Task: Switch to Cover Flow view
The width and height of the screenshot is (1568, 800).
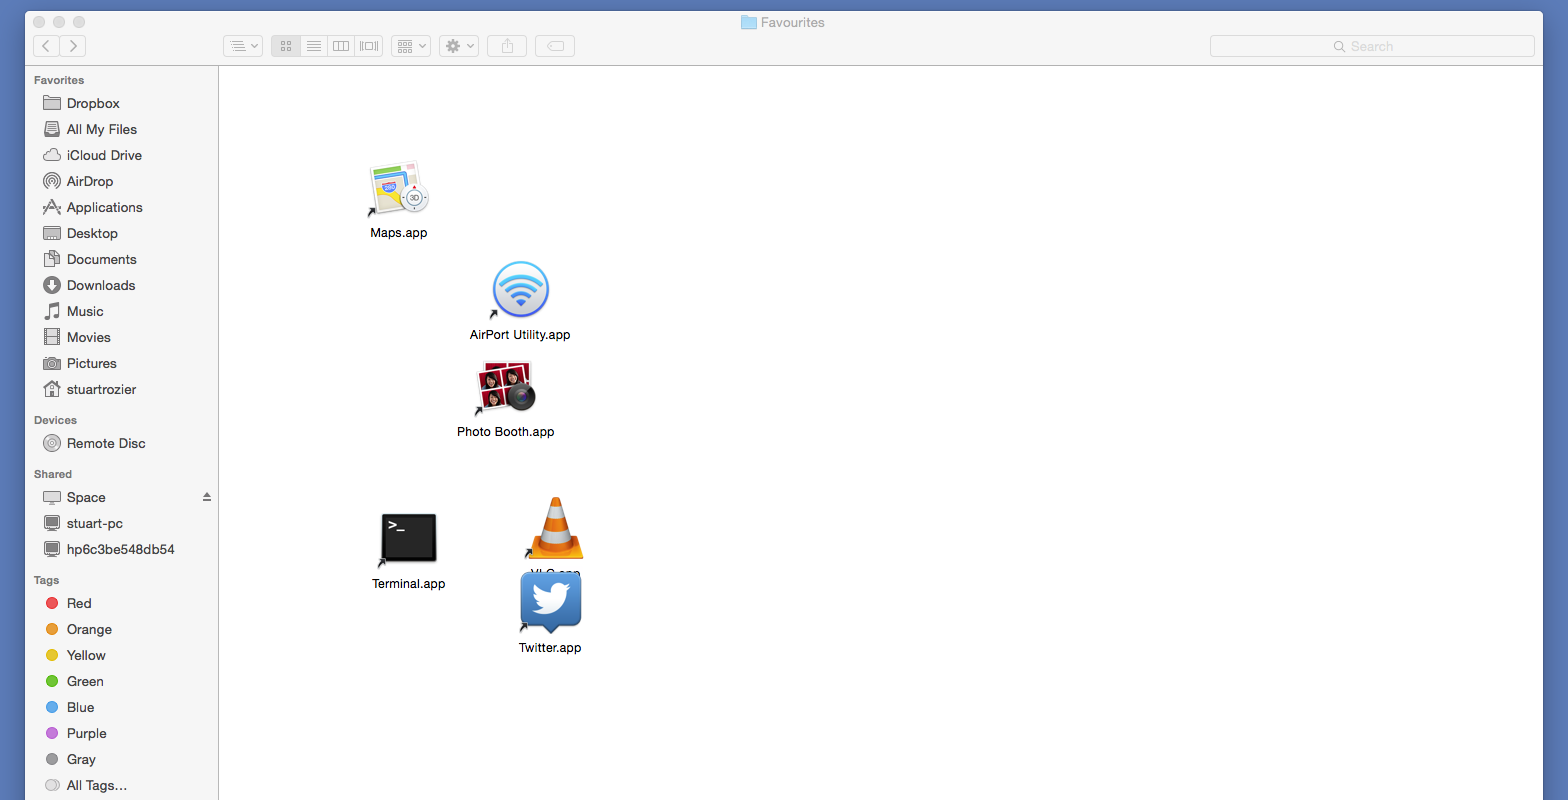Action: click(369, 46)
